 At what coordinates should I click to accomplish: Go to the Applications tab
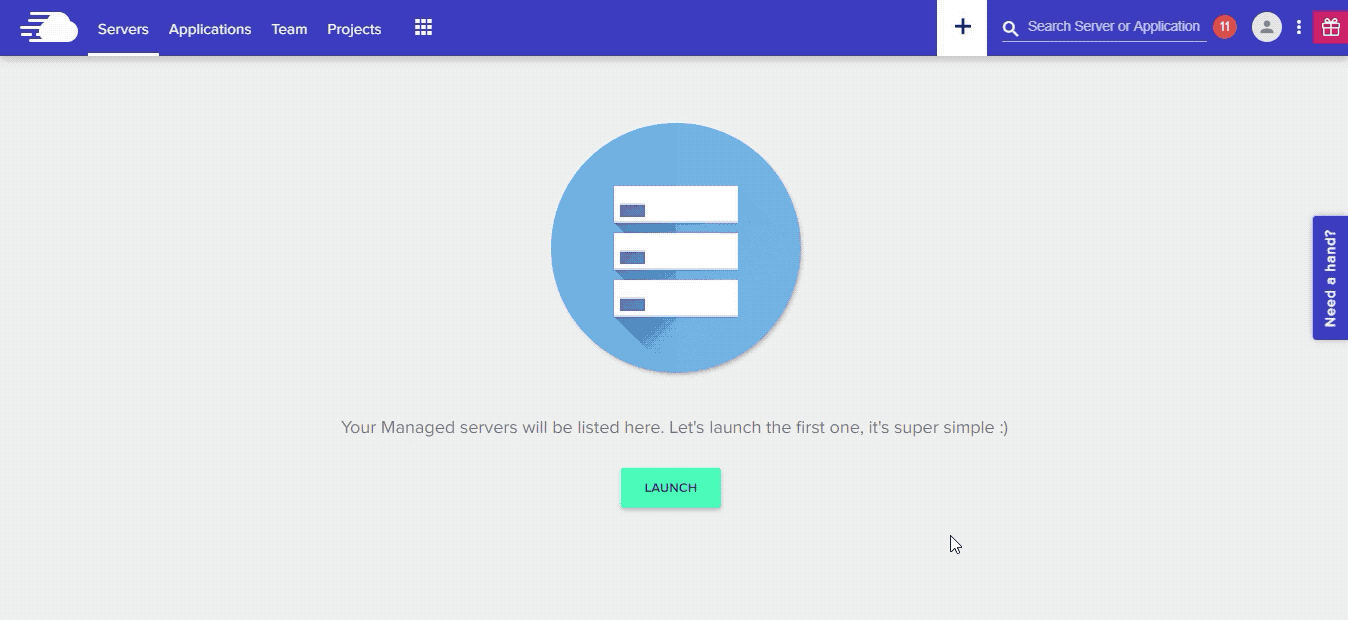[x=210, y=29]
